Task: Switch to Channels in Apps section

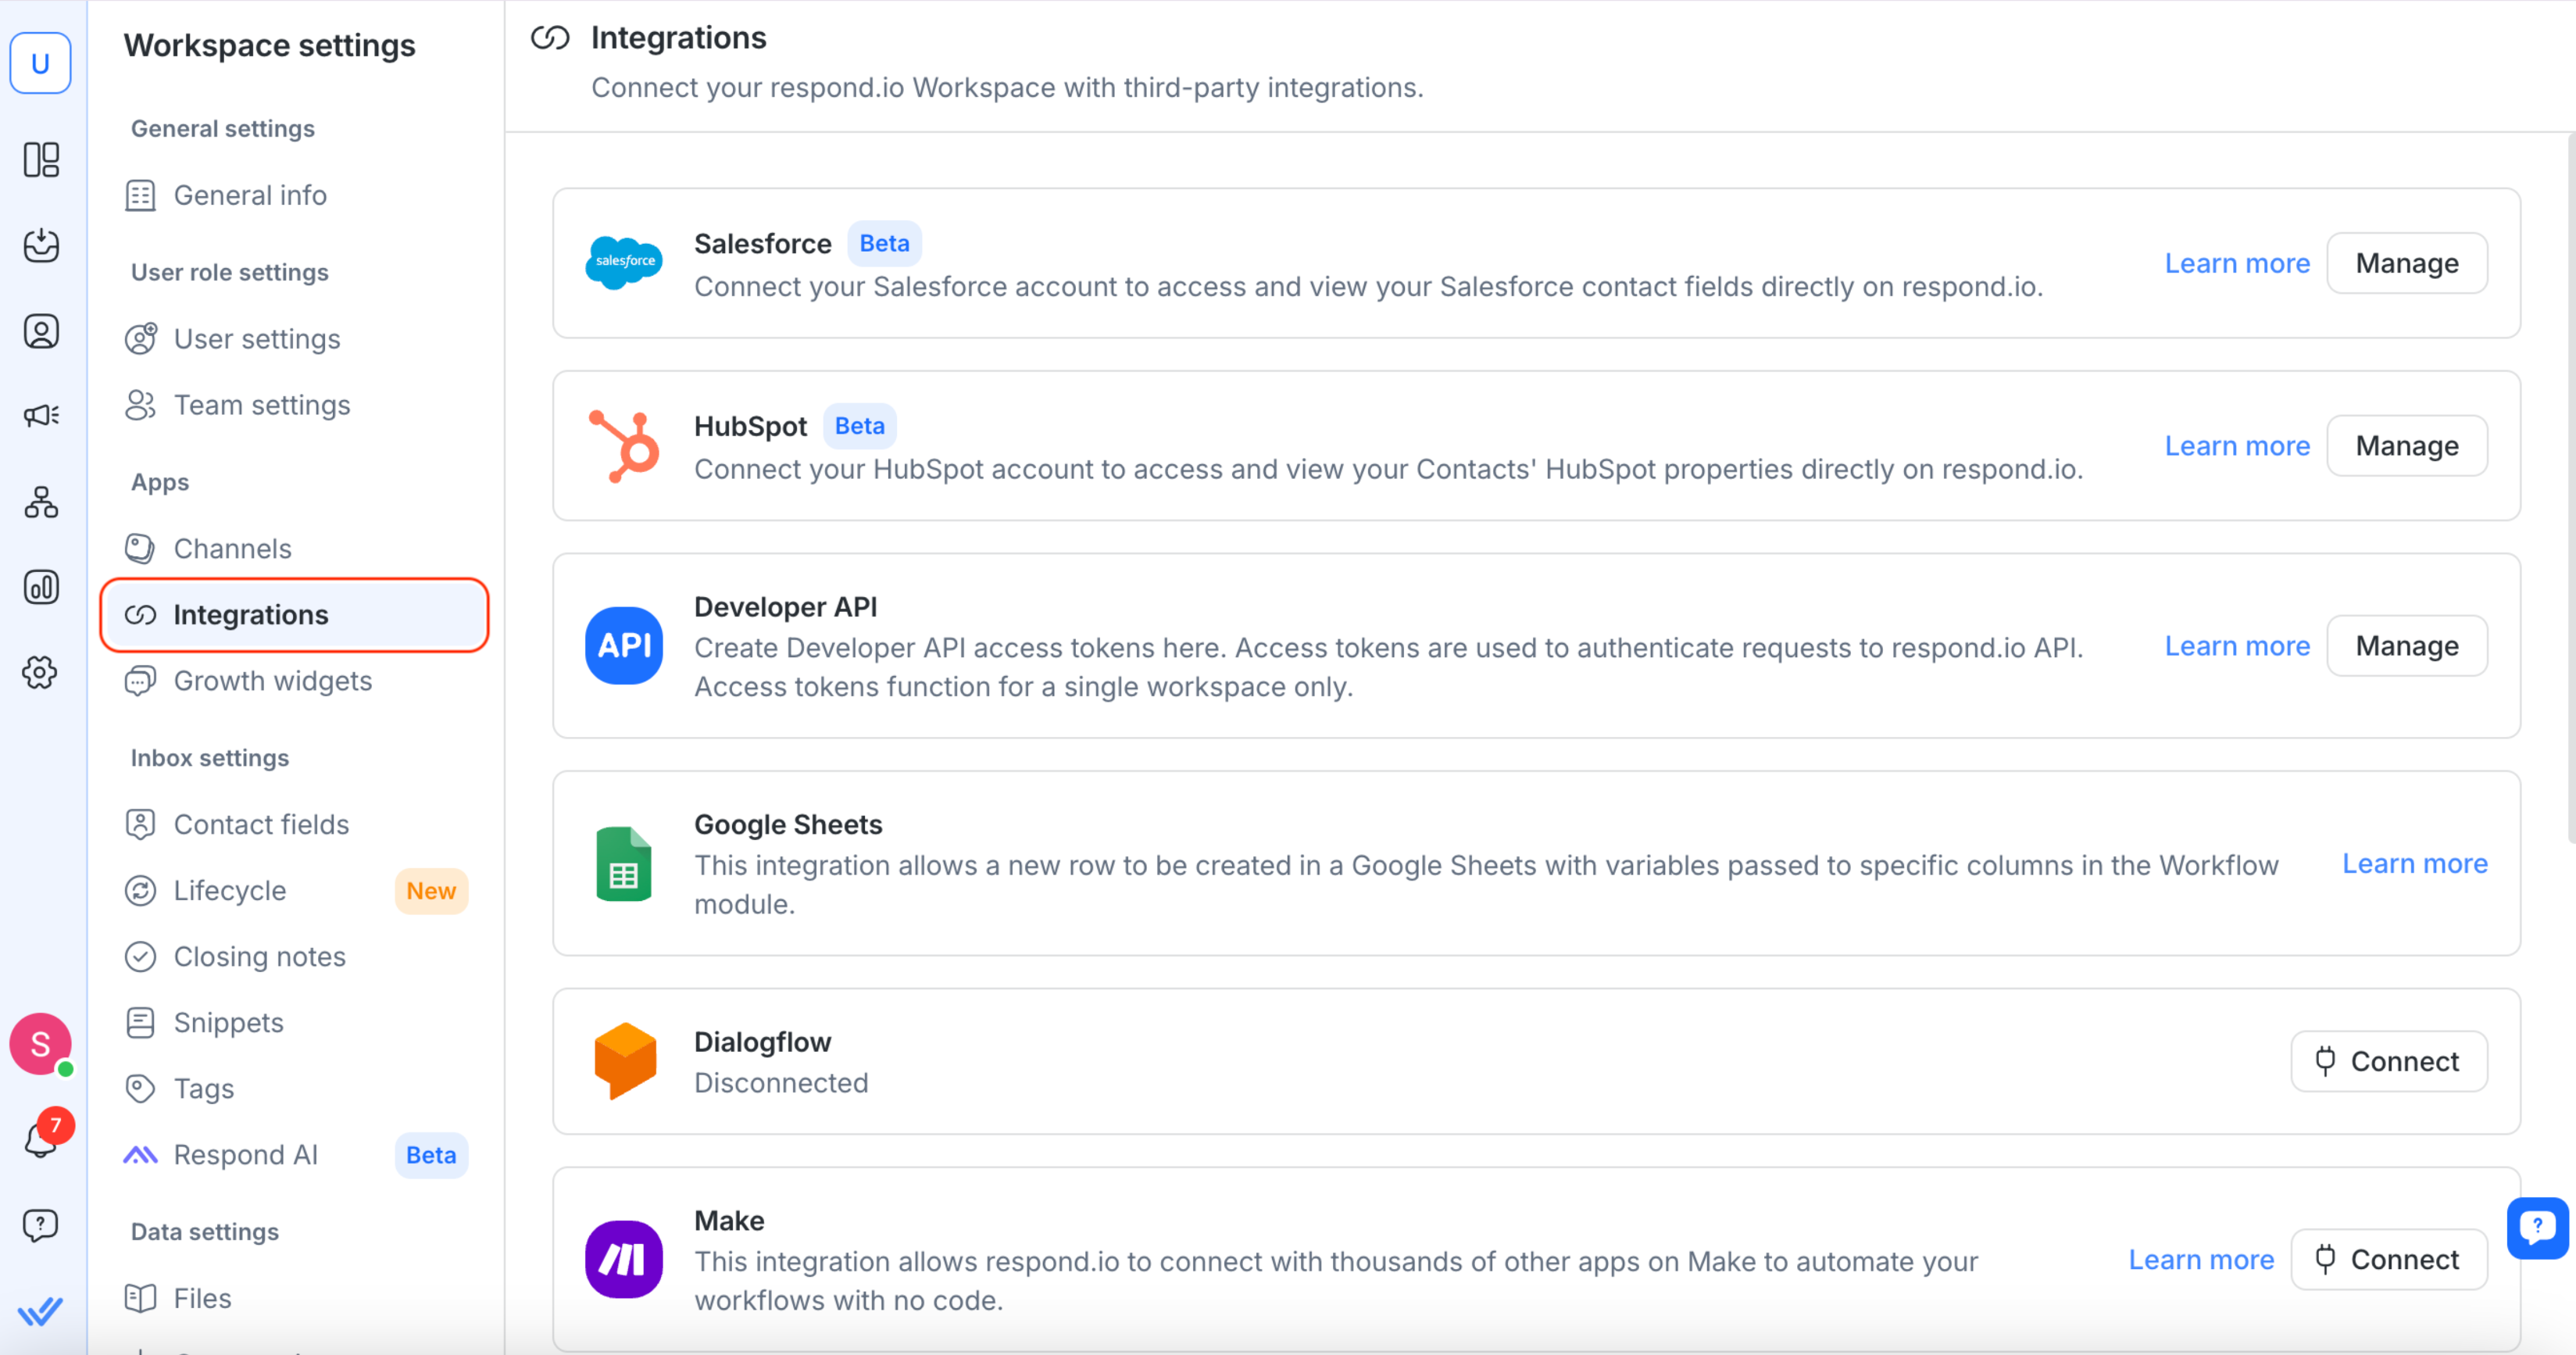Action: (x=232, y=548)
